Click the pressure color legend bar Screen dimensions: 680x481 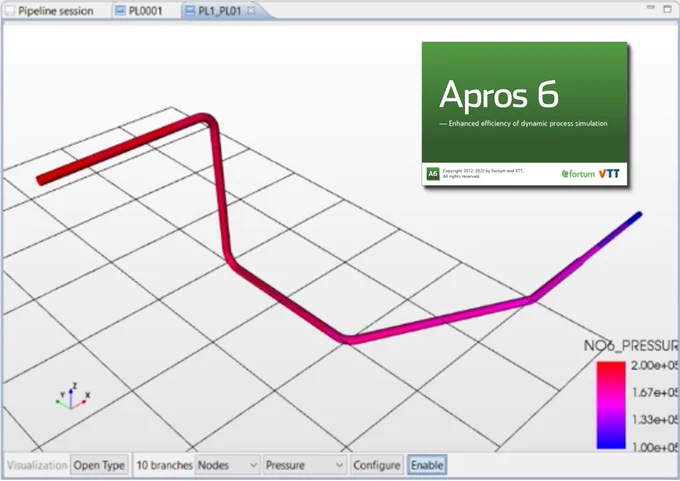[611, 405]
